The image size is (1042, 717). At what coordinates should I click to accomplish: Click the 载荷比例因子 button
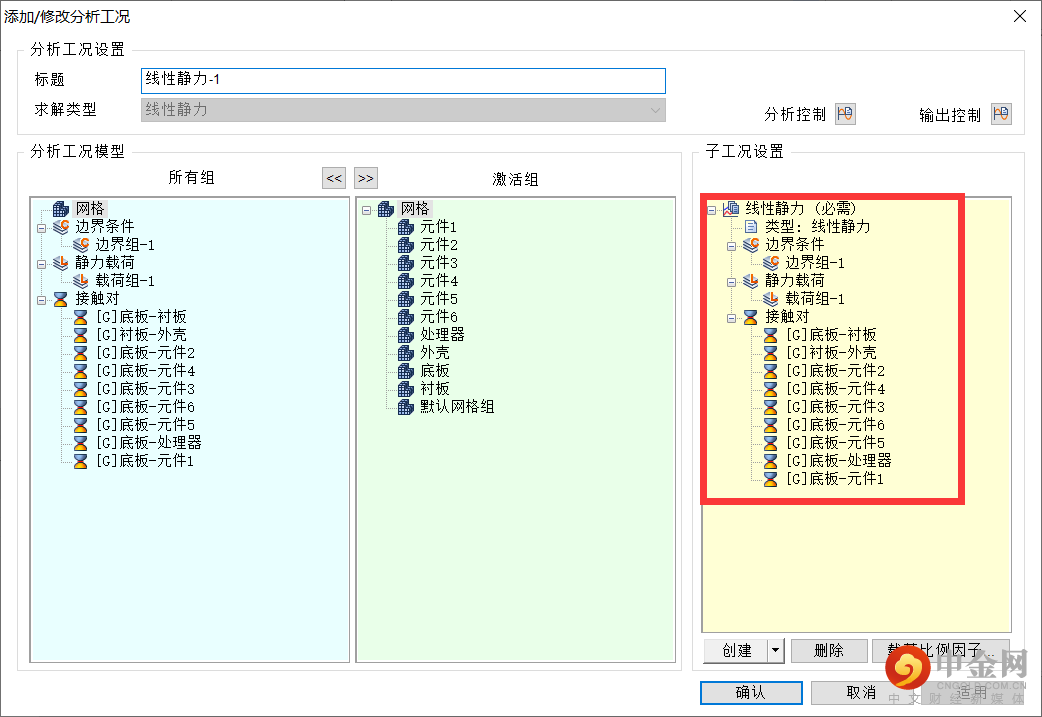[940, 651]
